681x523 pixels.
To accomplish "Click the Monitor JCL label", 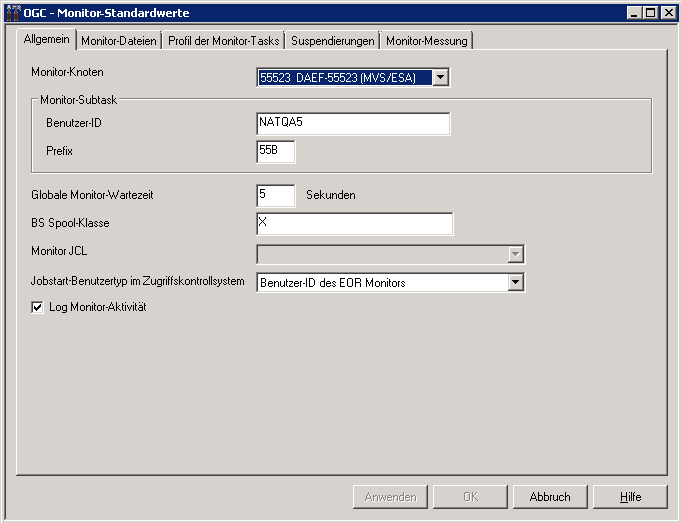I will pos(59,251).
